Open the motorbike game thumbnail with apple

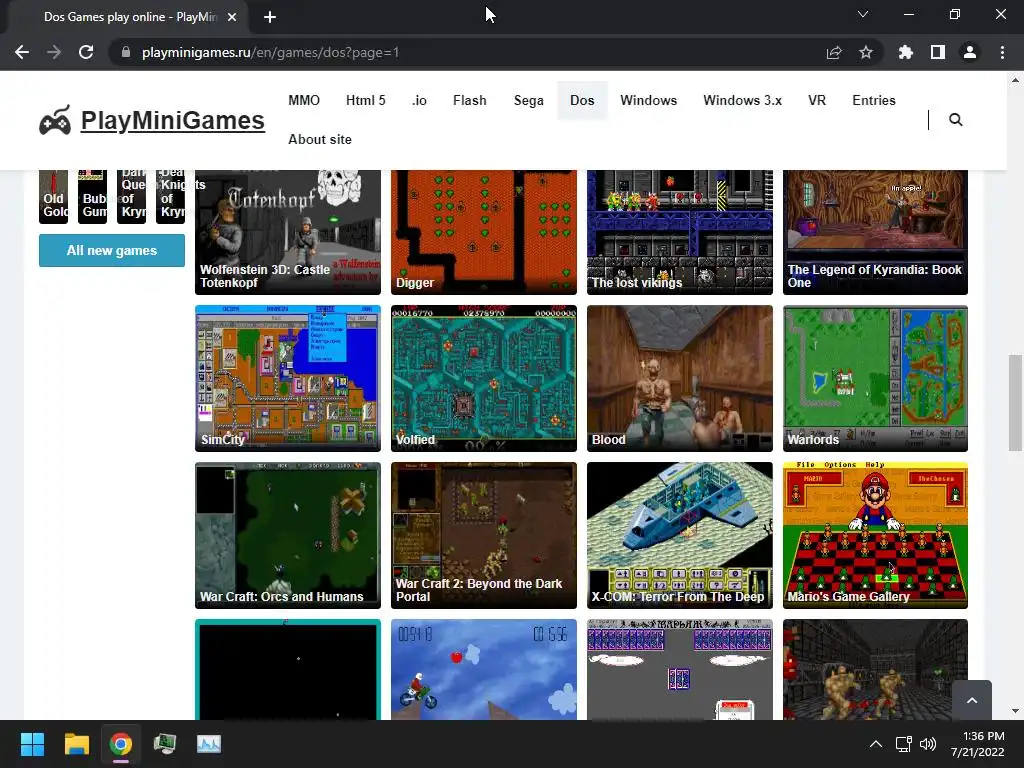(484, 669)
